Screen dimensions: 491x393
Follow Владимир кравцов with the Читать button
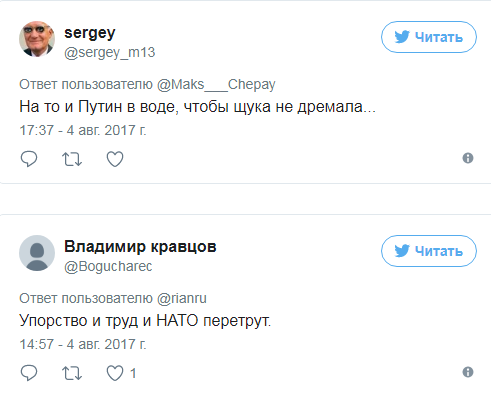tap(429, 251)
